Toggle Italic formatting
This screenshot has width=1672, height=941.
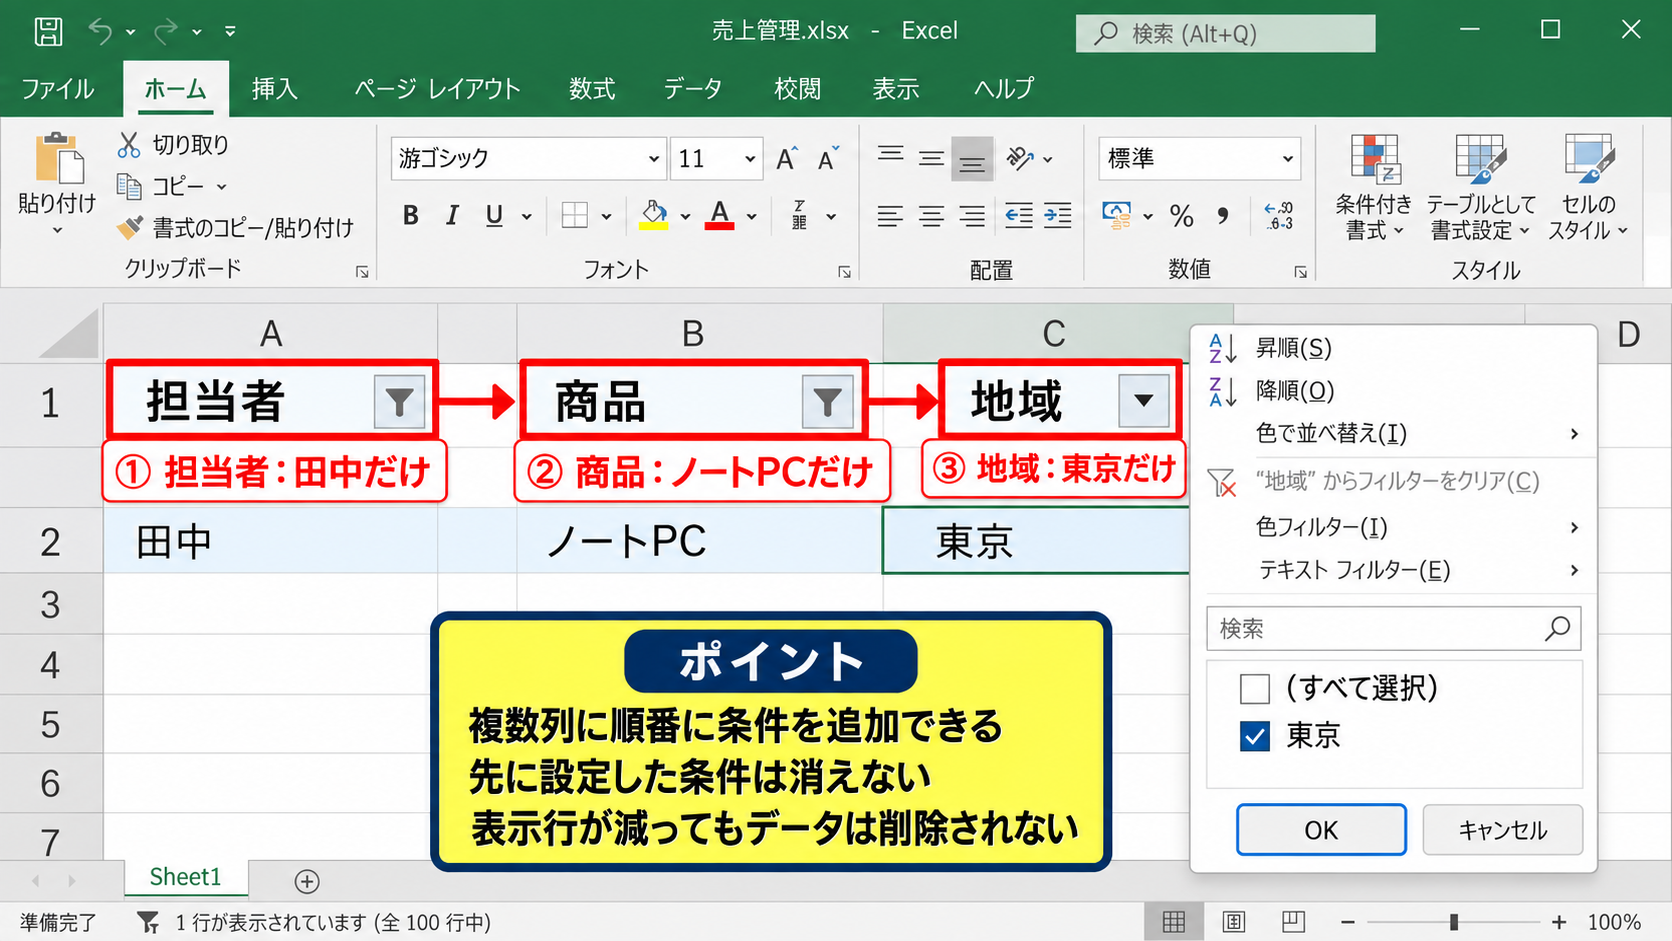(452, 215)
